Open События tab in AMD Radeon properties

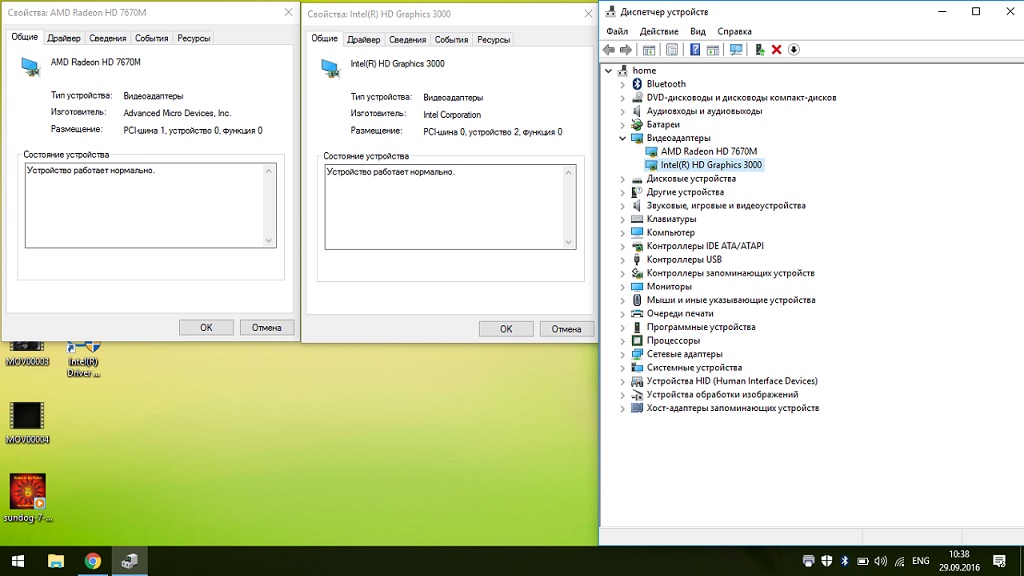tap(152, 39)
